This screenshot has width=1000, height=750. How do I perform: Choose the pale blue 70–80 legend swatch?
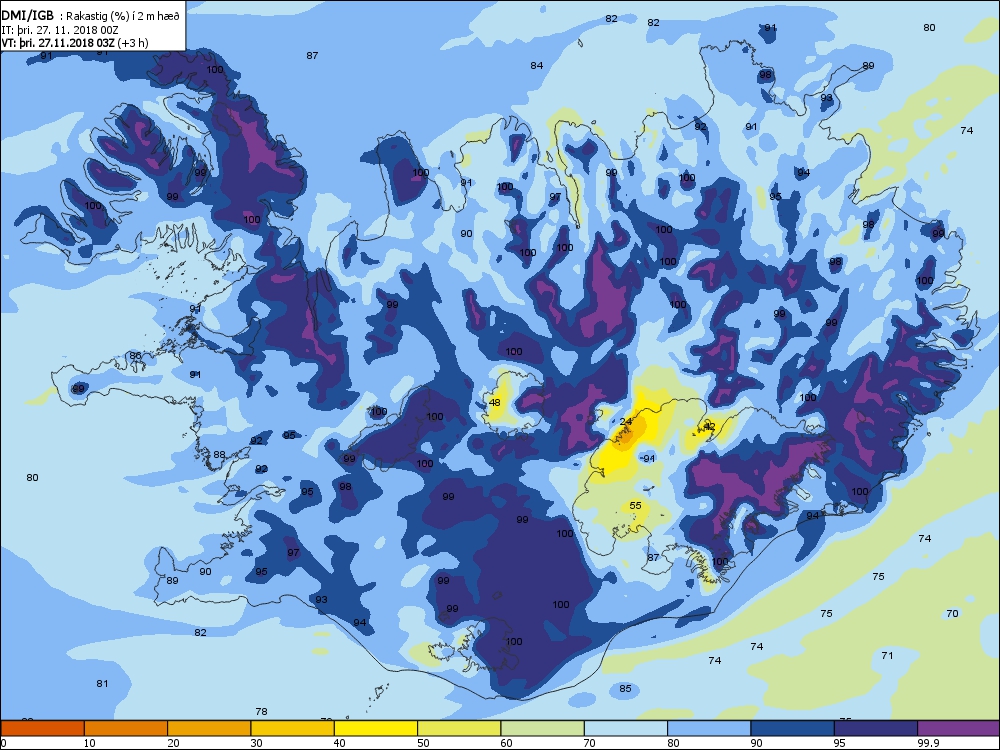[626, 728]
